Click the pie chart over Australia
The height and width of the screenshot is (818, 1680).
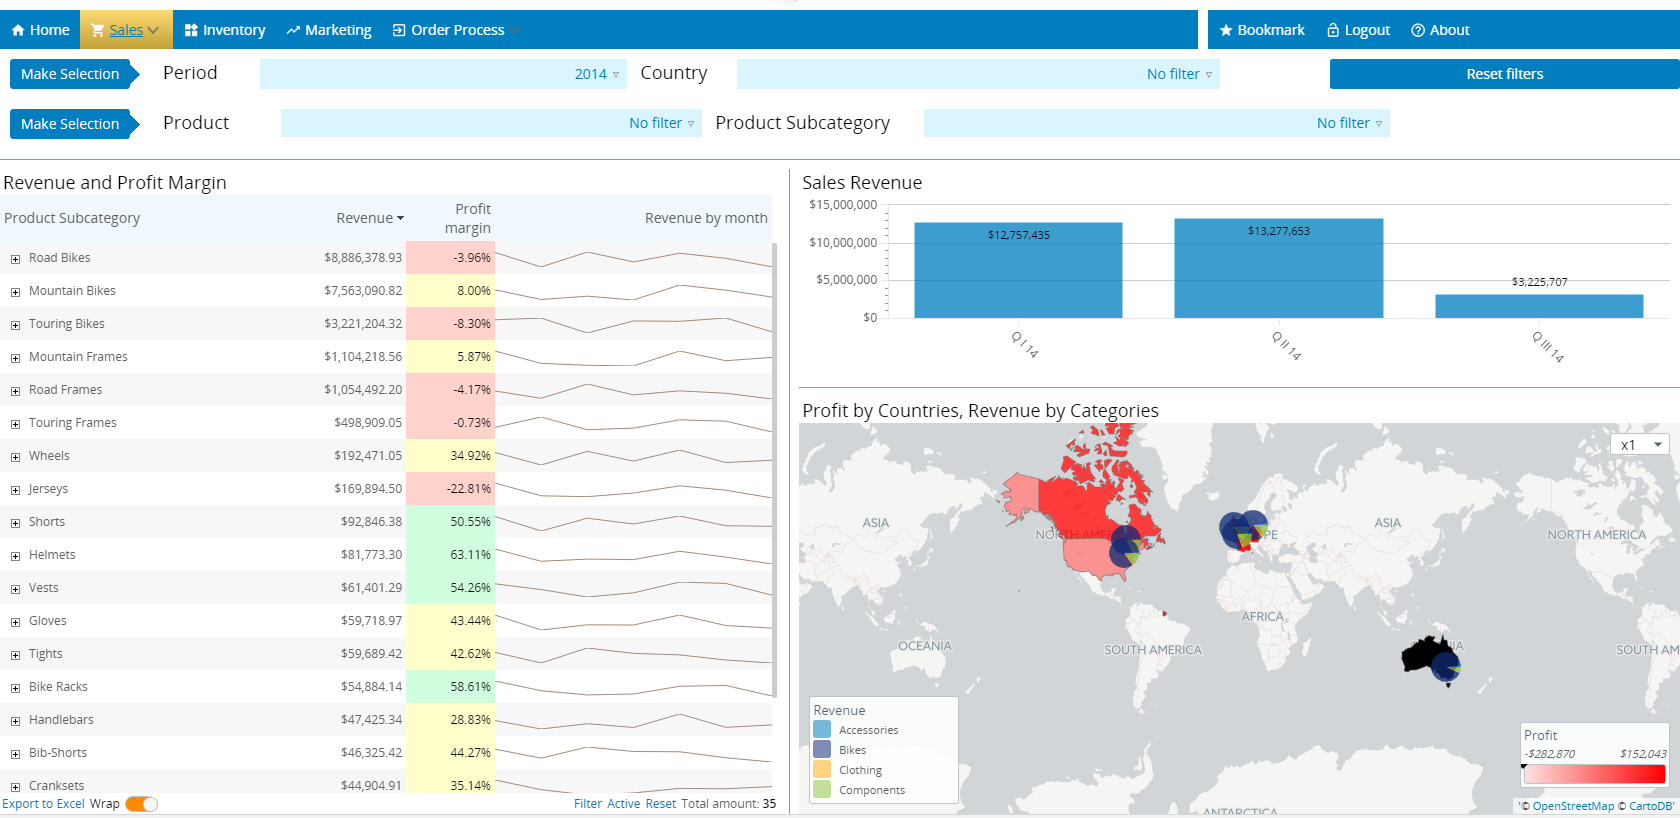click(1446, 668)
